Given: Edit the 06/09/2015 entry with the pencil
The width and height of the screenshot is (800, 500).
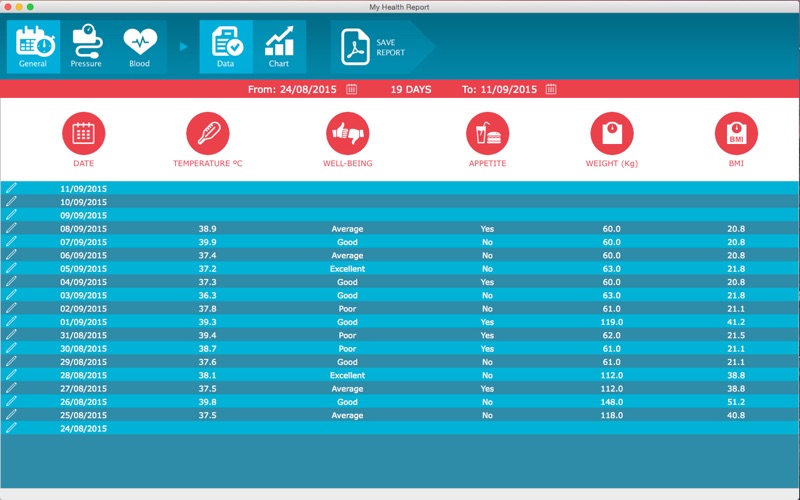Looking at the screenshot, I should [11, 254].
